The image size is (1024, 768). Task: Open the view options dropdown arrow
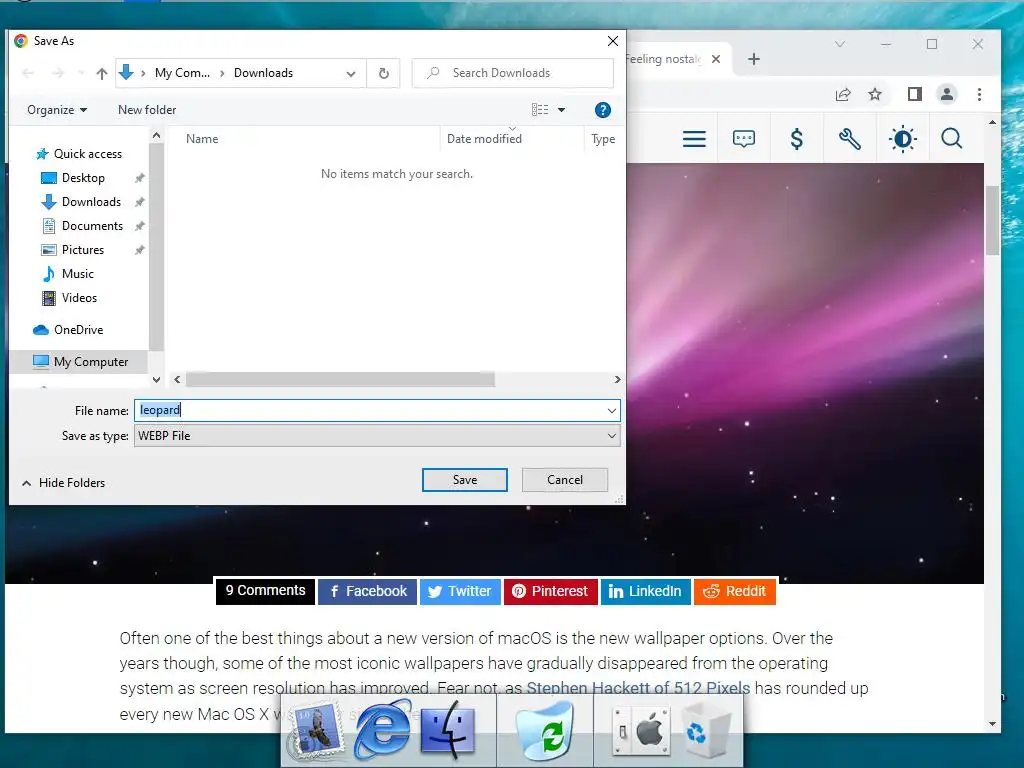click(561, 110)
